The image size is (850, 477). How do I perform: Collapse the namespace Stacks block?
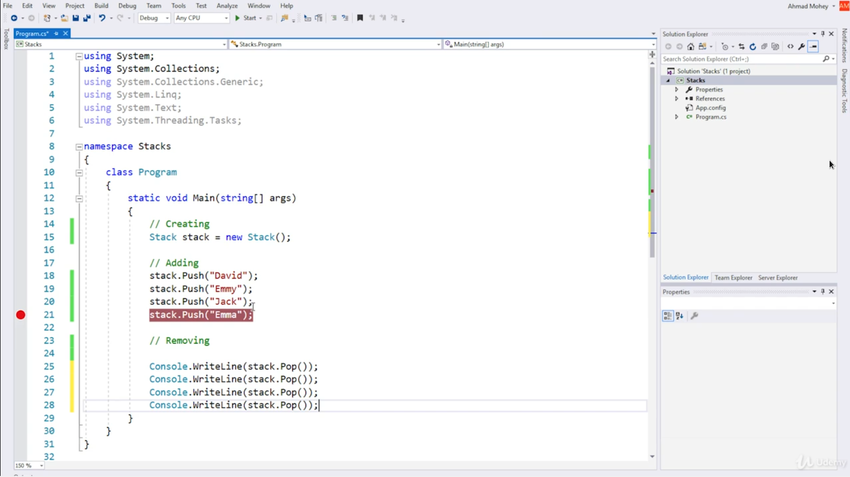[79, 146]
